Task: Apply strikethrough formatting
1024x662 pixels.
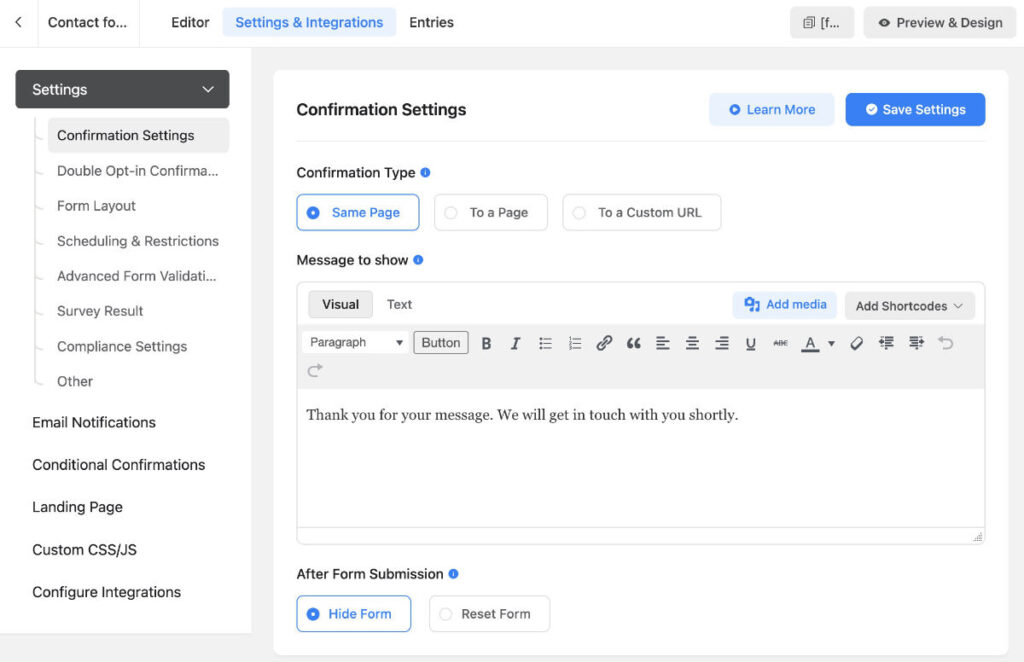Action: coord(781,342)
